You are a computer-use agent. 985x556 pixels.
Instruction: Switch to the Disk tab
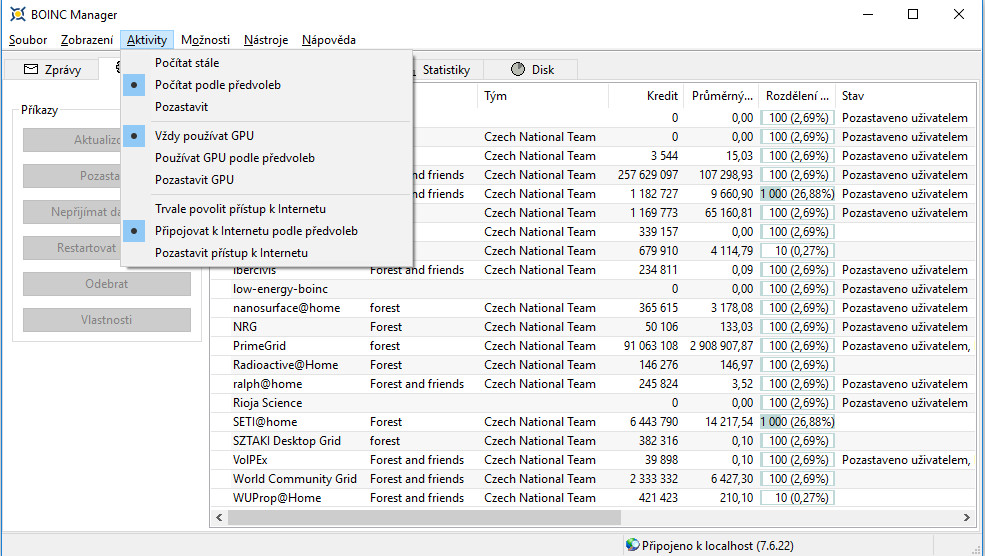[x=532, y=69]
